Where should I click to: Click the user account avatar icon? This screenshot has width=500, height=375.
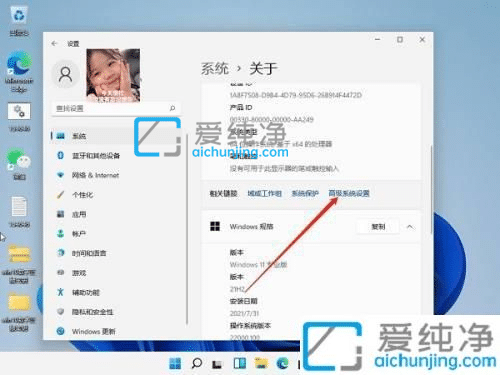point(65,74)
